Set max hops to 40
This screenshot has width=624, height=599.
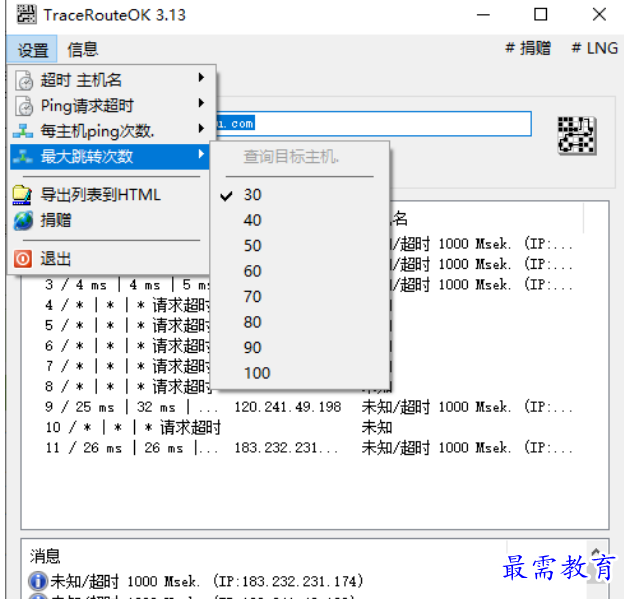(x=299, y=220)
